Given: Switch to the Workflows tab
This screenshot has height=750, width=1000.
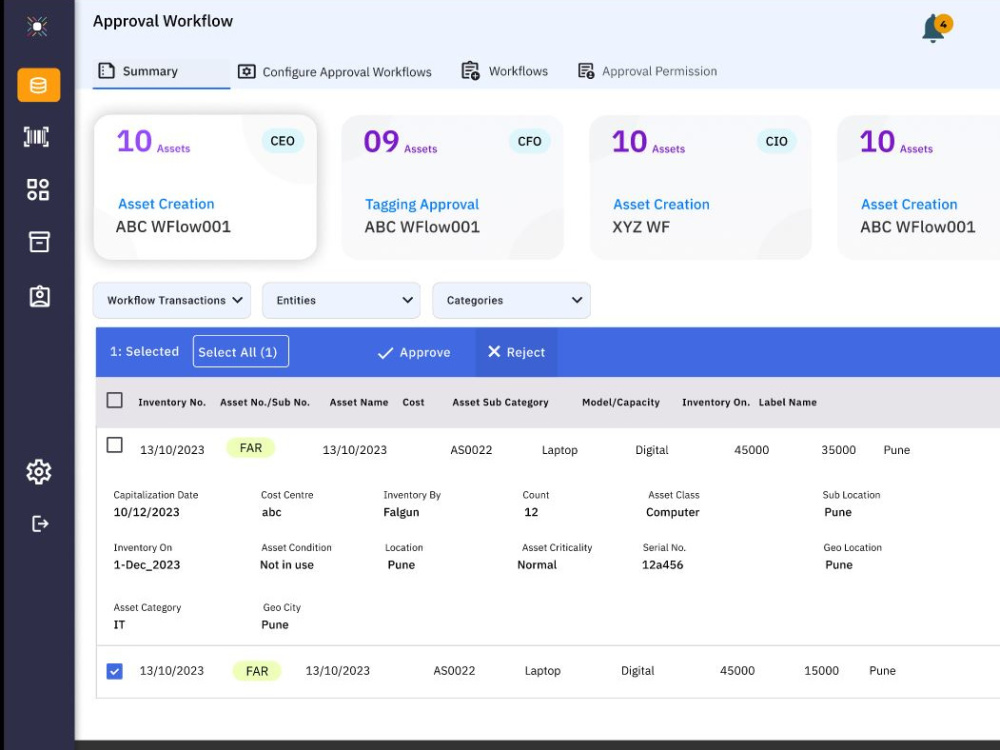Looking at the screenshot, I should pyautogui.click(x=504, y=71).
